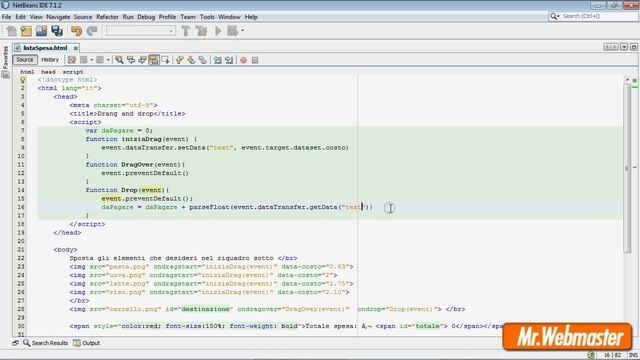Select the listaSpesa.html editor tab
This screenshot has width=640, height=360.
coord(45,48)
